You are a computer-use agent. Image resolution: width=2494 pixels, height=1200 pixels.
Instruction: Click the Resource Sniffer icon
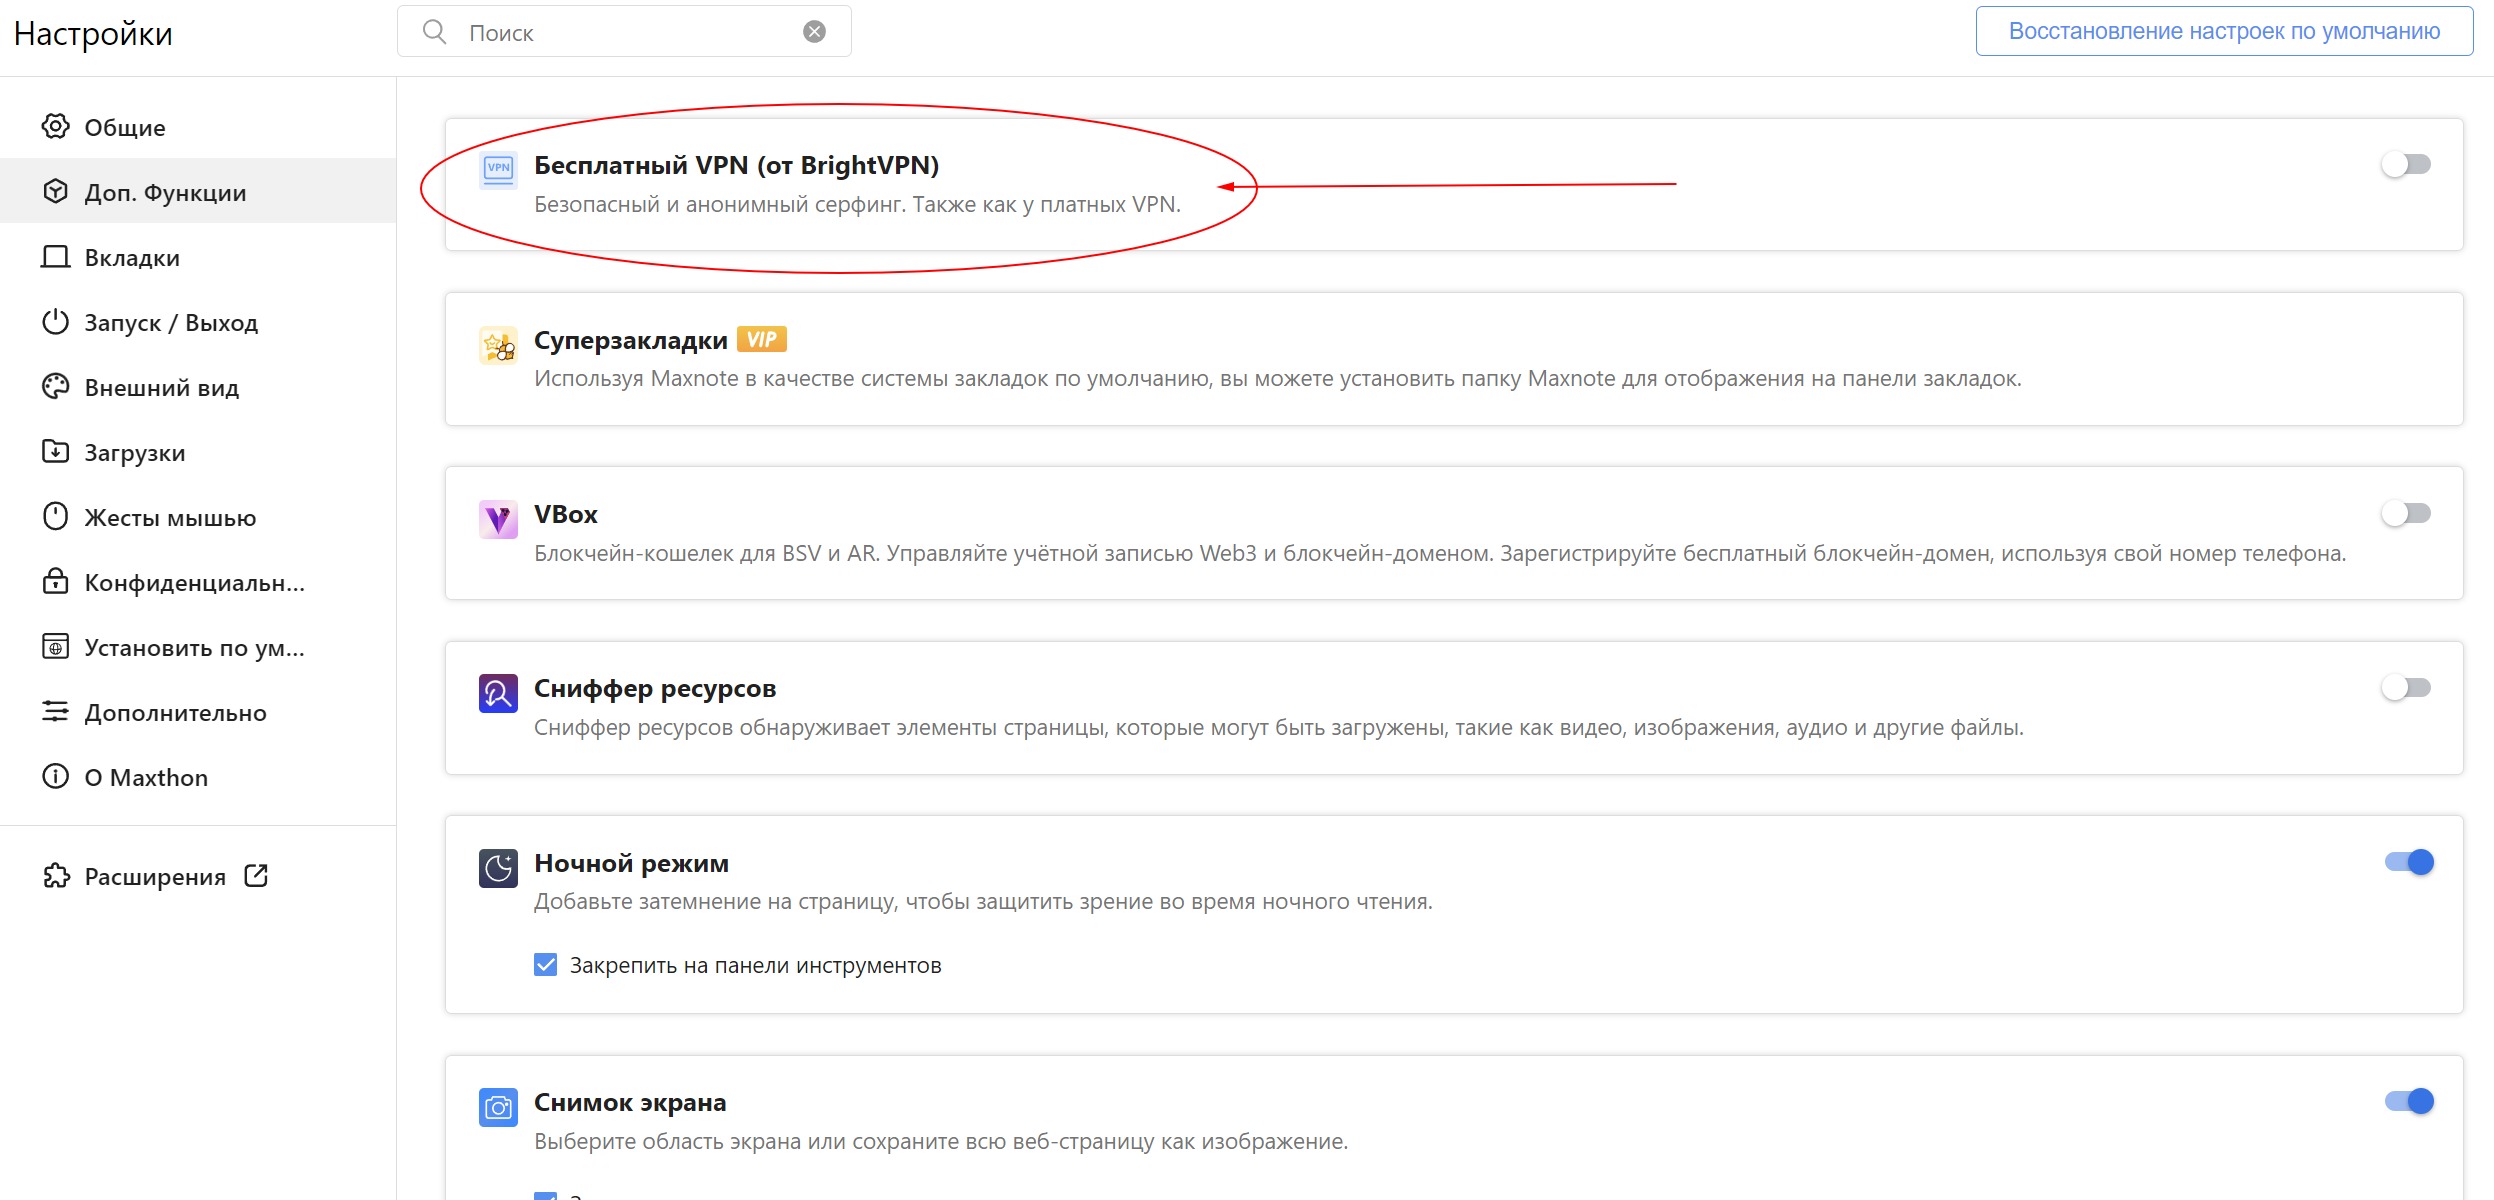point(498,693)
